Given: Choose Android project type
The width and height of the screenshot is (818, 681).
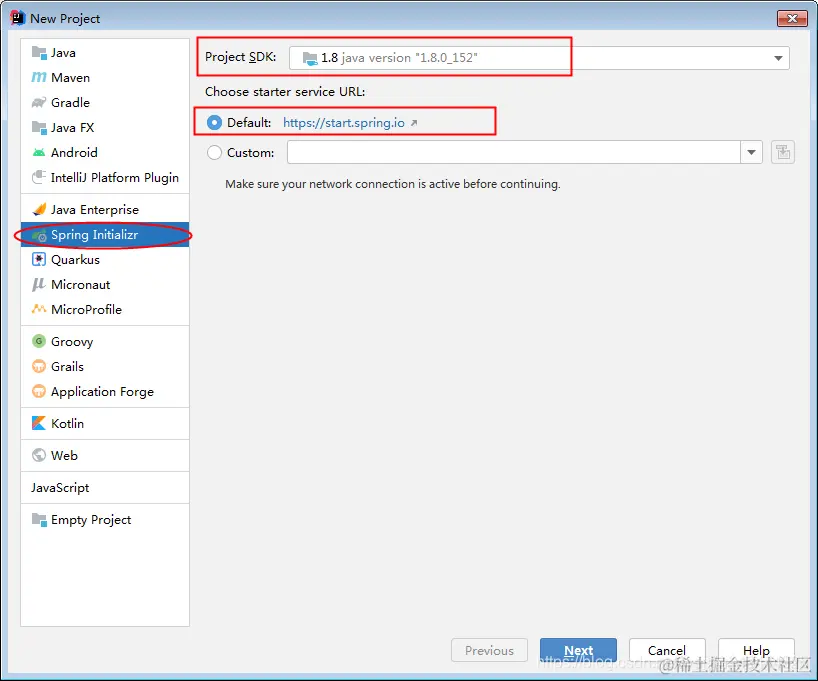Looking at the screenshot, I should (x=105, y=153).
